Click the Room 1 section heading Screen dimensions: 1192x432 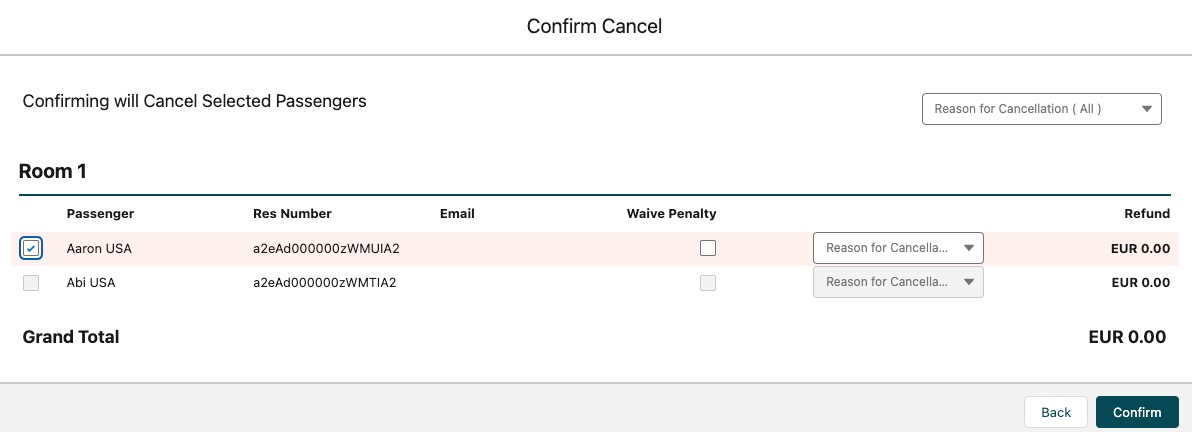pos(53,171)
